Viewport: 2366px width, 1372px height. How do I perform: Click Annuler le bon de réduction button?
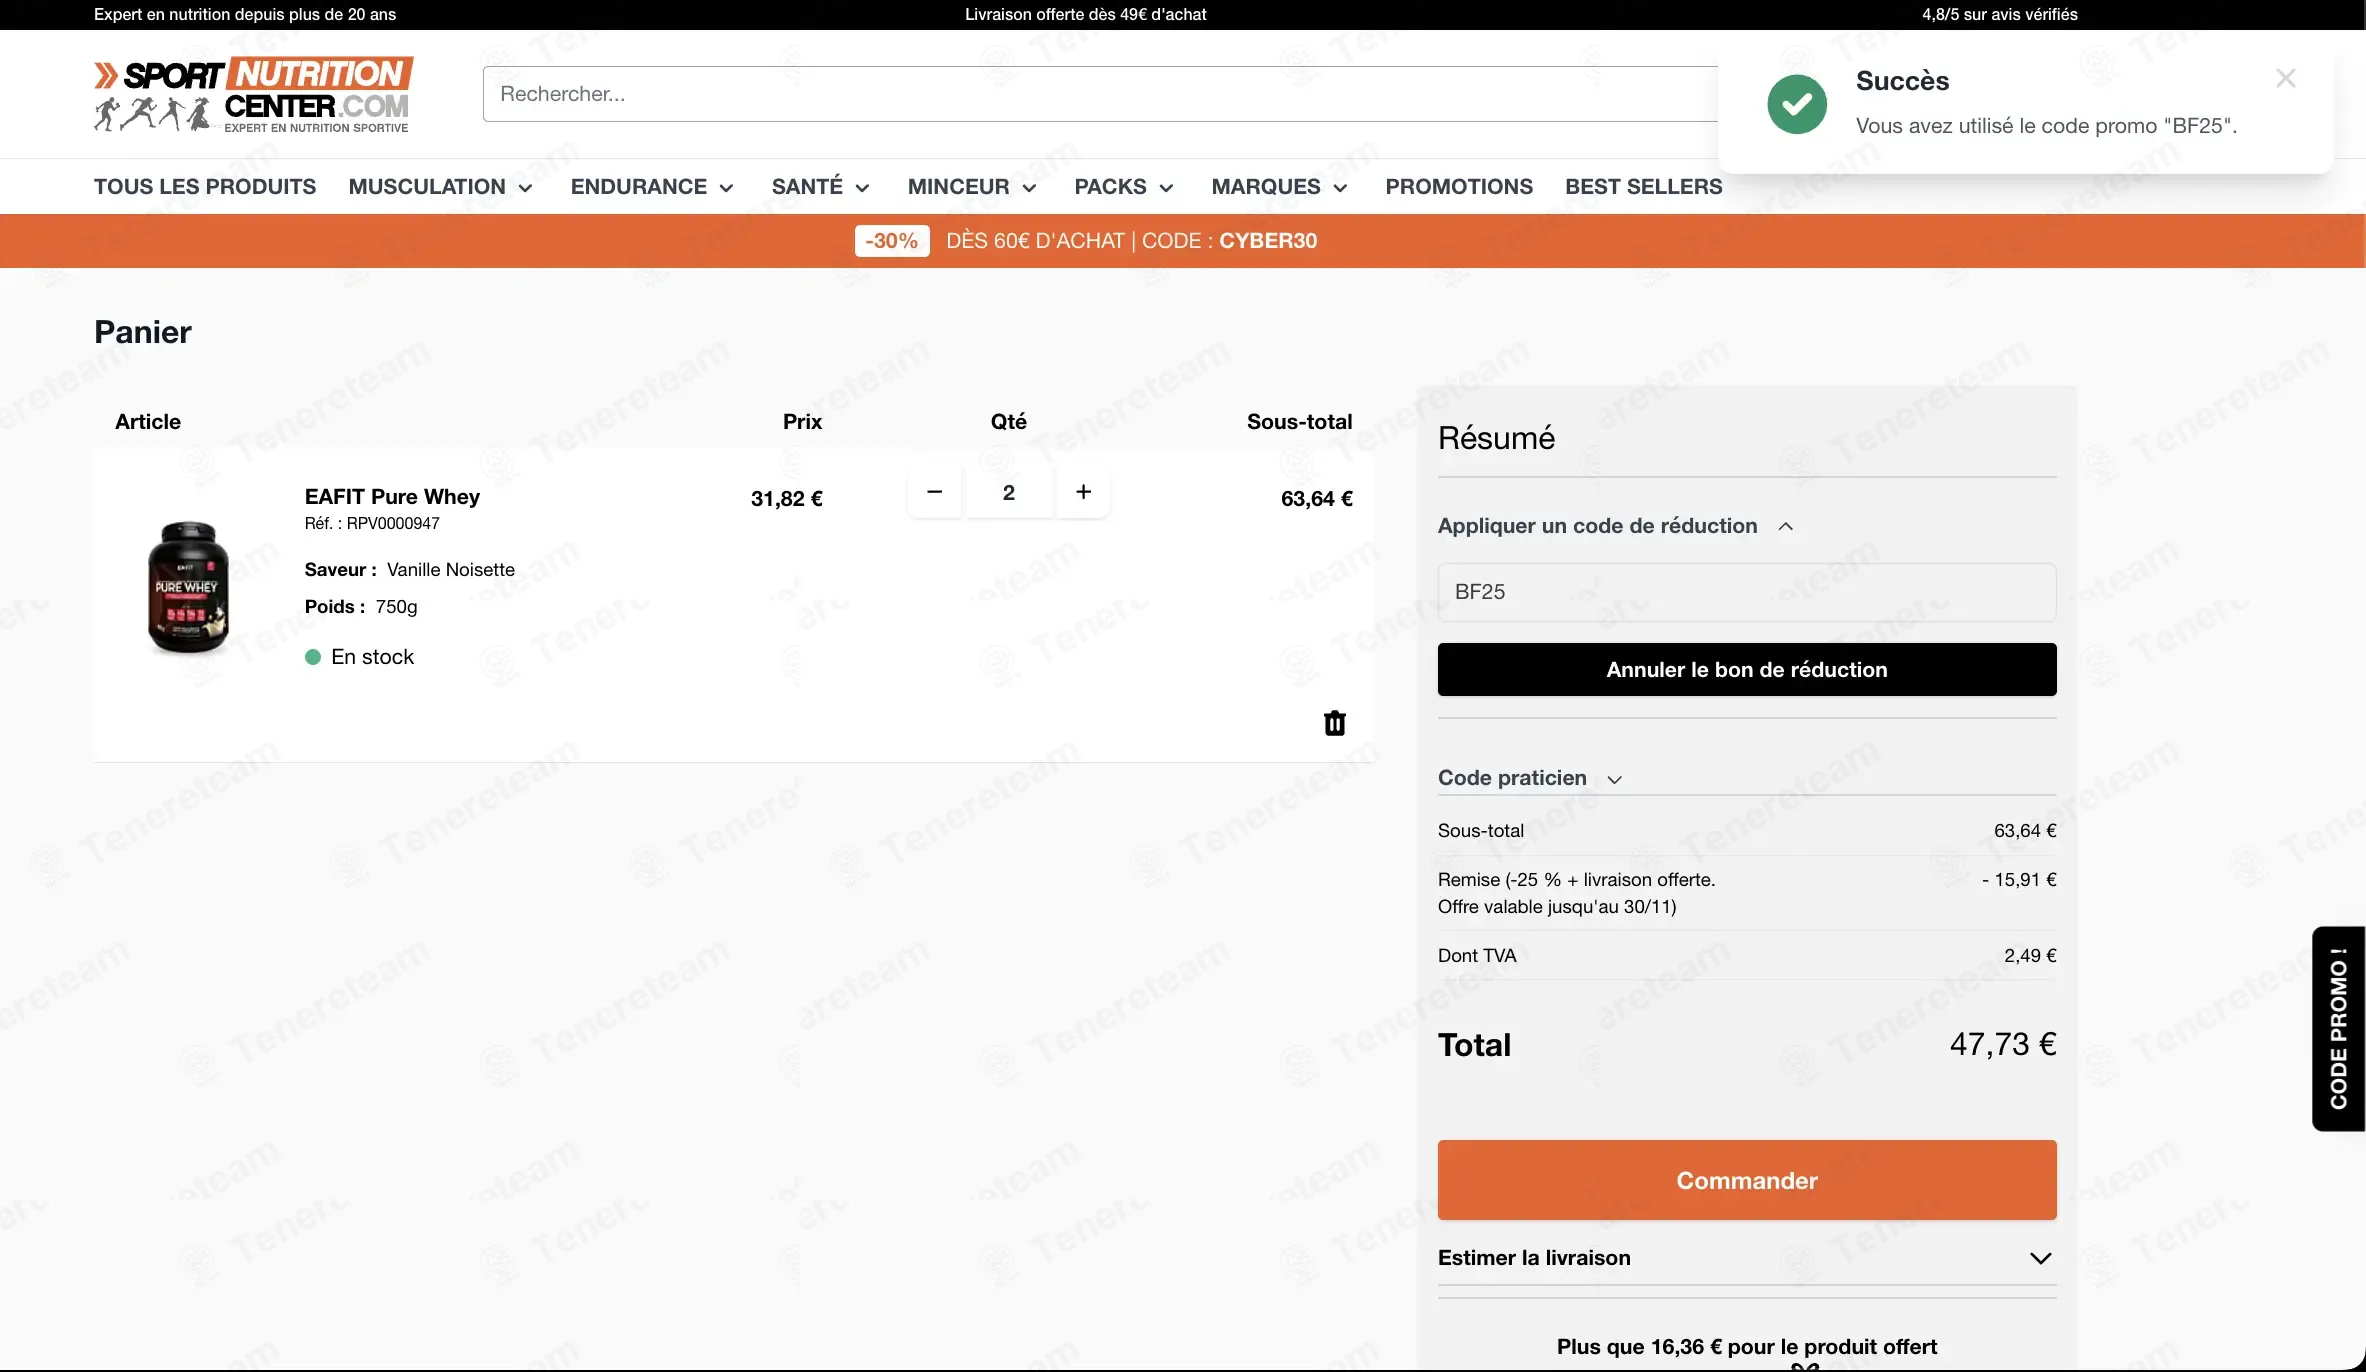1746,670
